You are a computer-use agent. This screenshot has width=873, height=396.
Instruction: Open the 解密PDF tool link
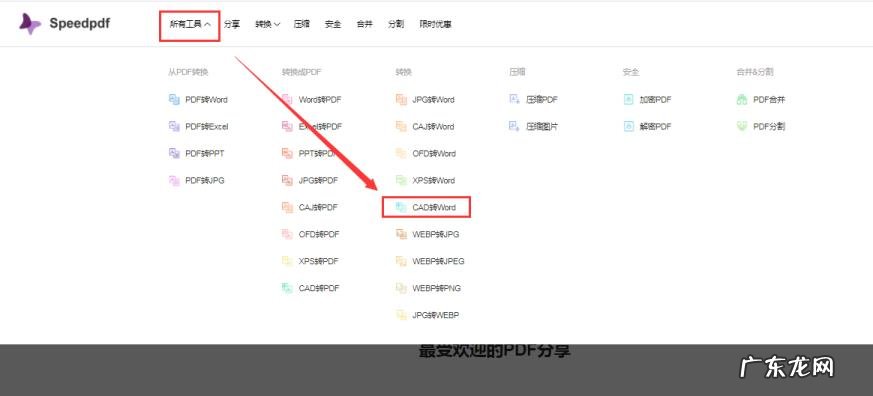(655, 126)
